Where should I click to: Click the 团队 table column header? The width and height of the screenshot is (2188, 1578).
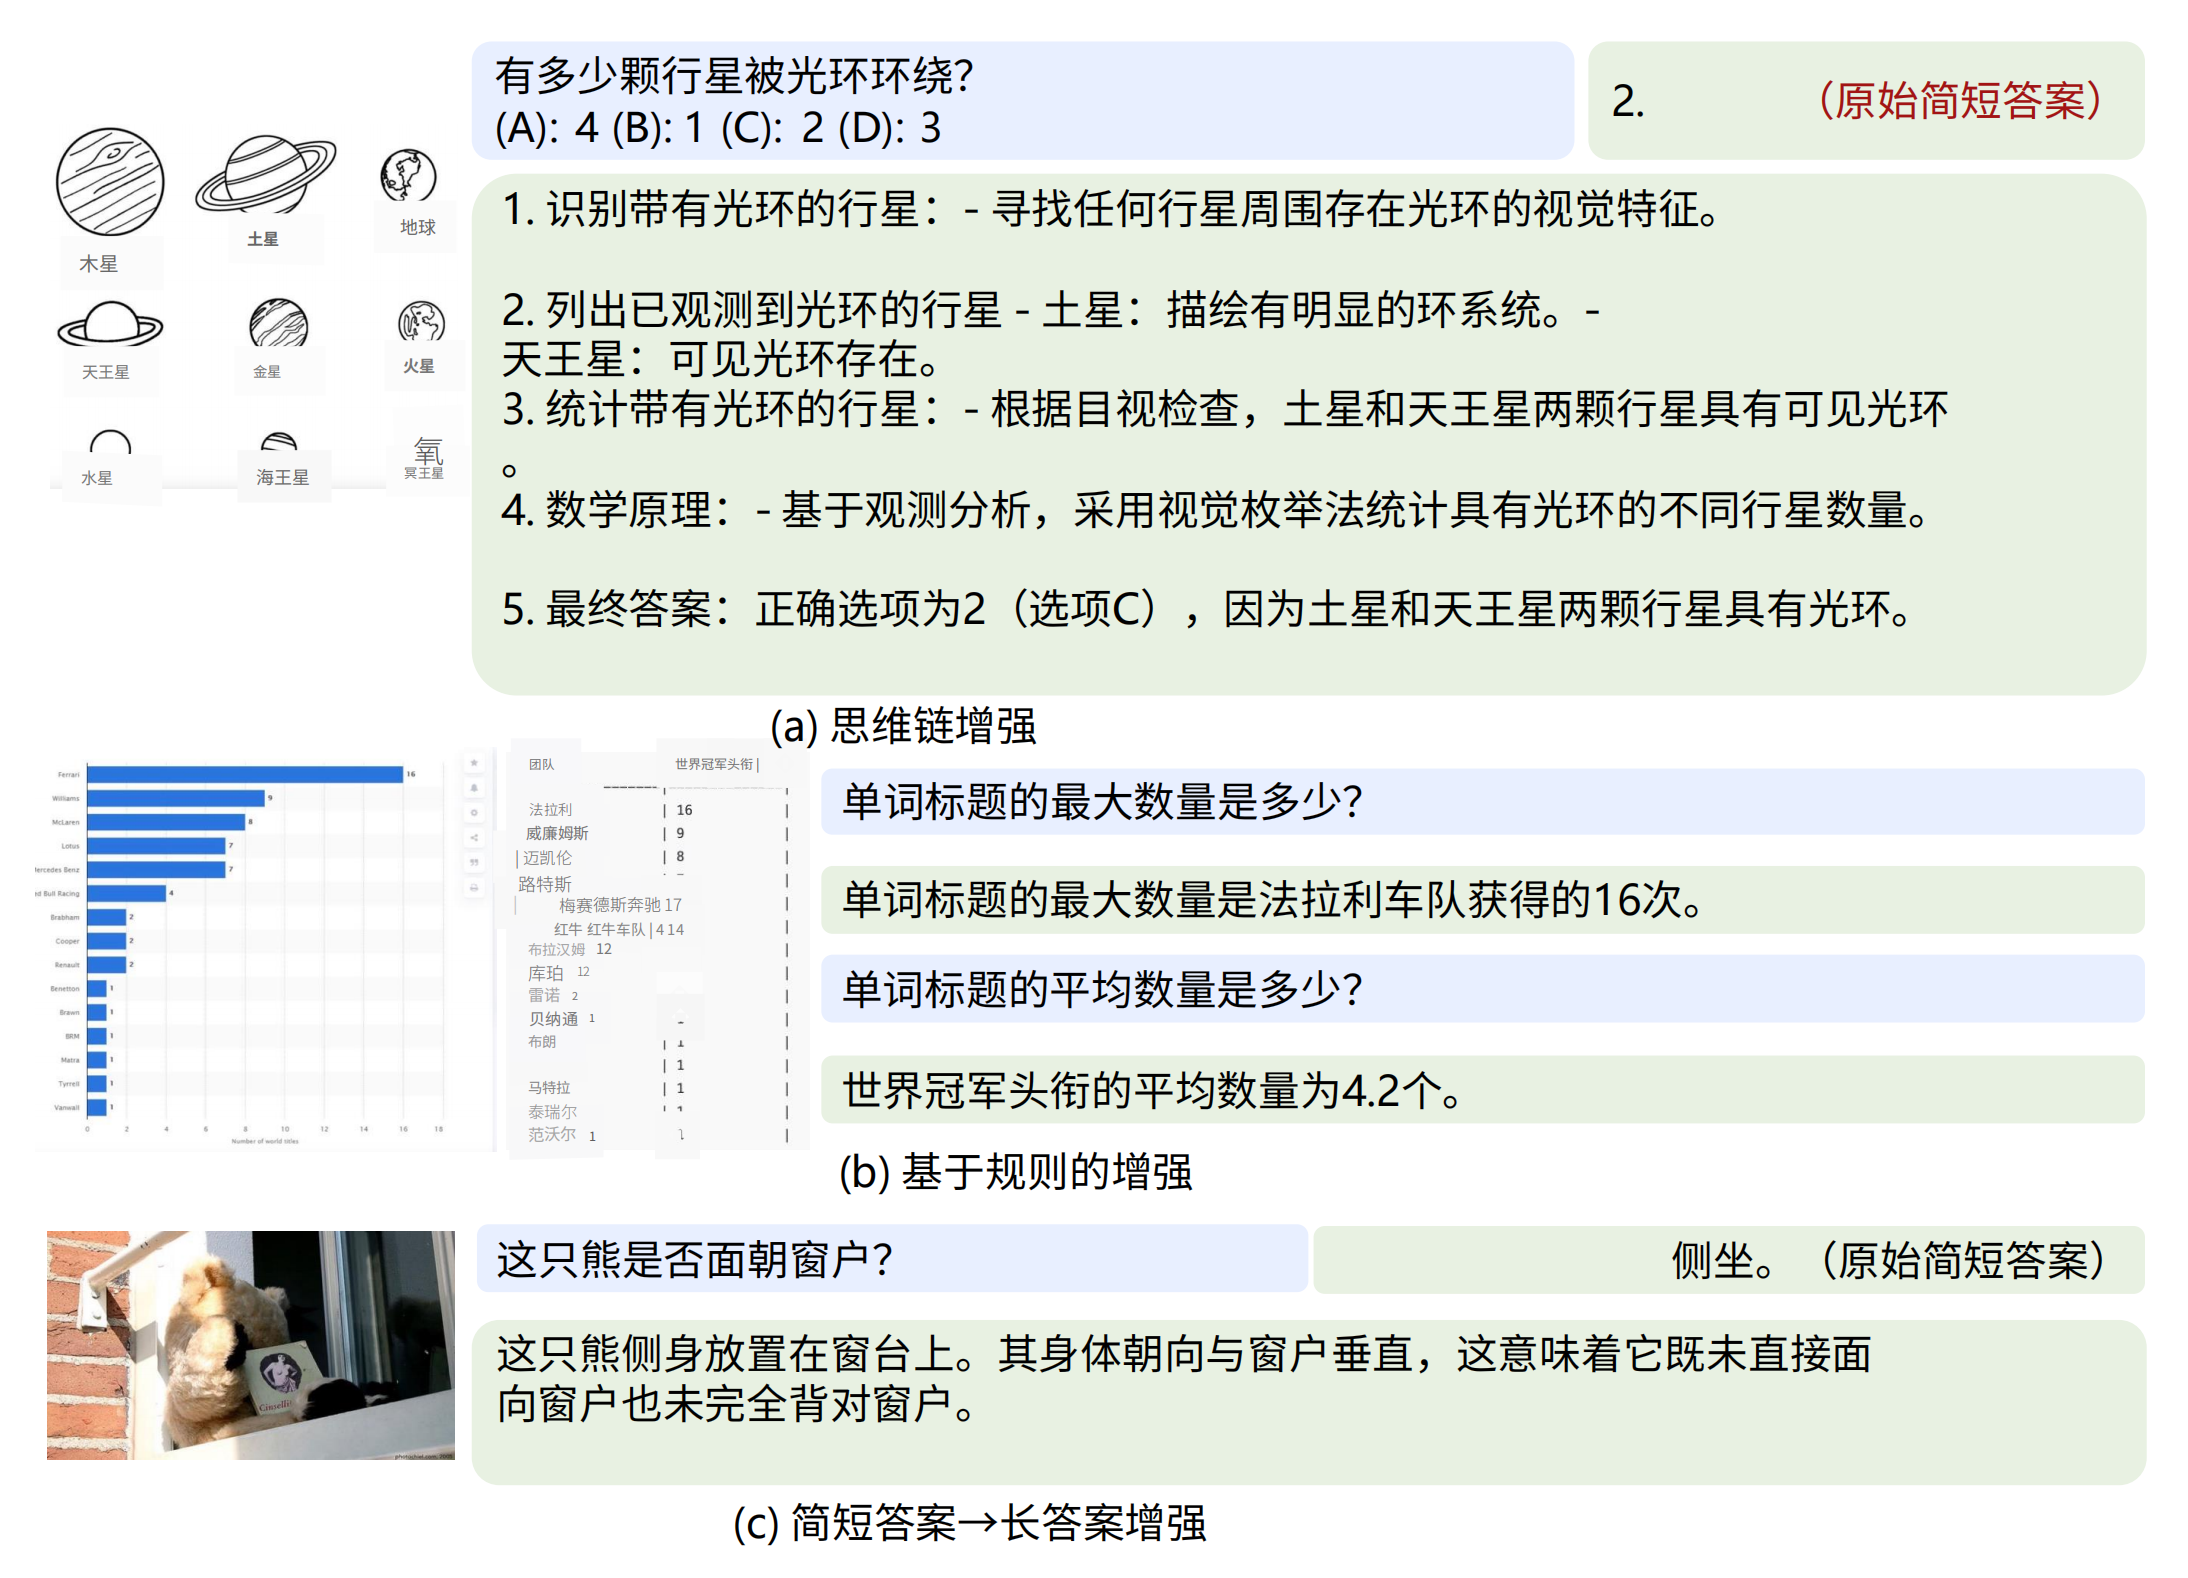pyautogui.click(x=541, y=764)
